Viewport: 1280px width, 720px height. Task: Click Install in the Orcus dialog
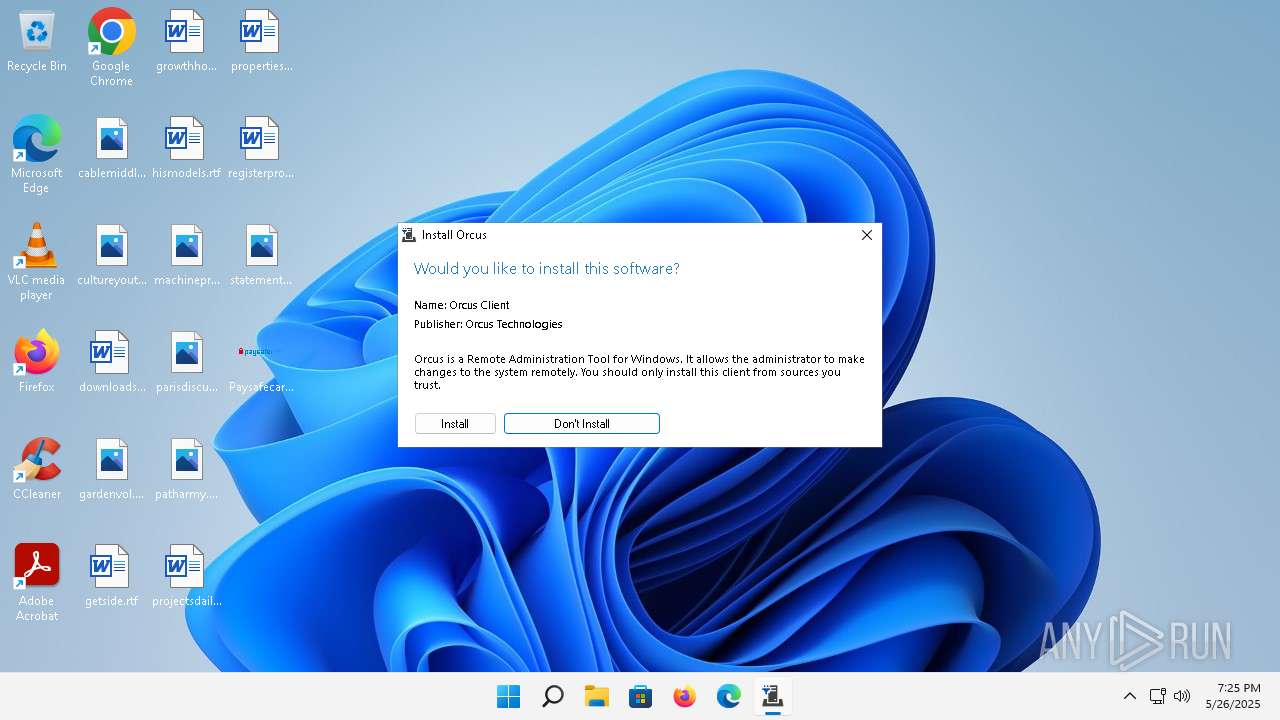point(455,424)
